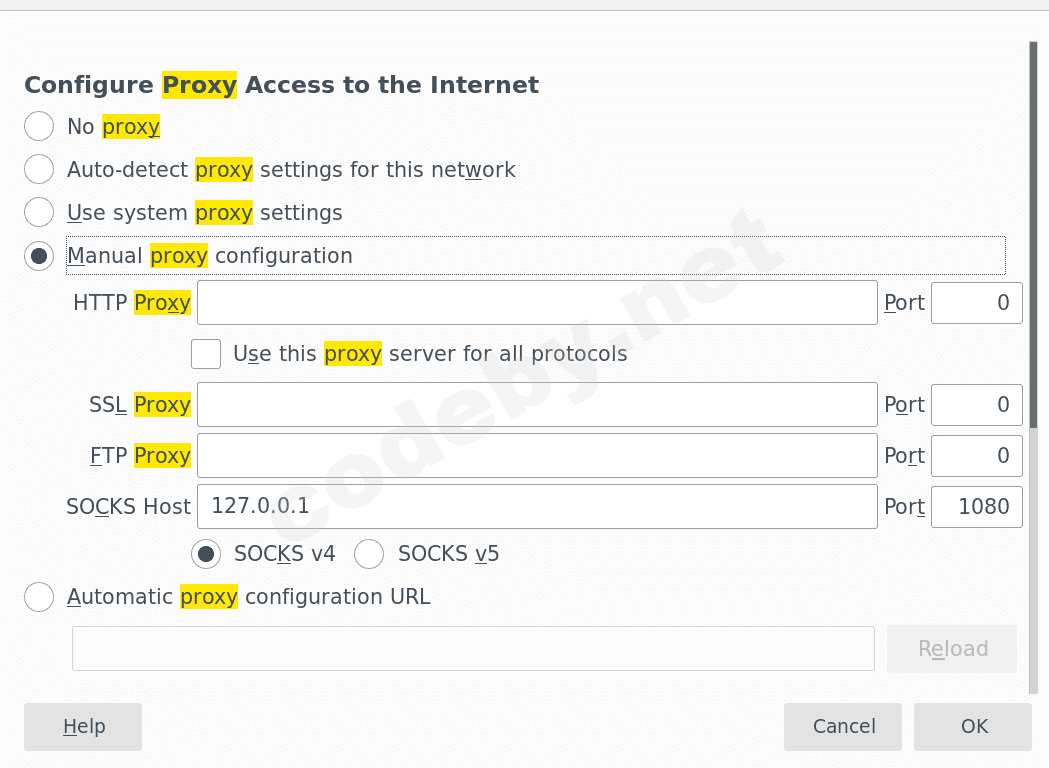This screenshot has height=768, width=1049.
Task: Confirm the proxy settings with OK
Action: point(973,727)
